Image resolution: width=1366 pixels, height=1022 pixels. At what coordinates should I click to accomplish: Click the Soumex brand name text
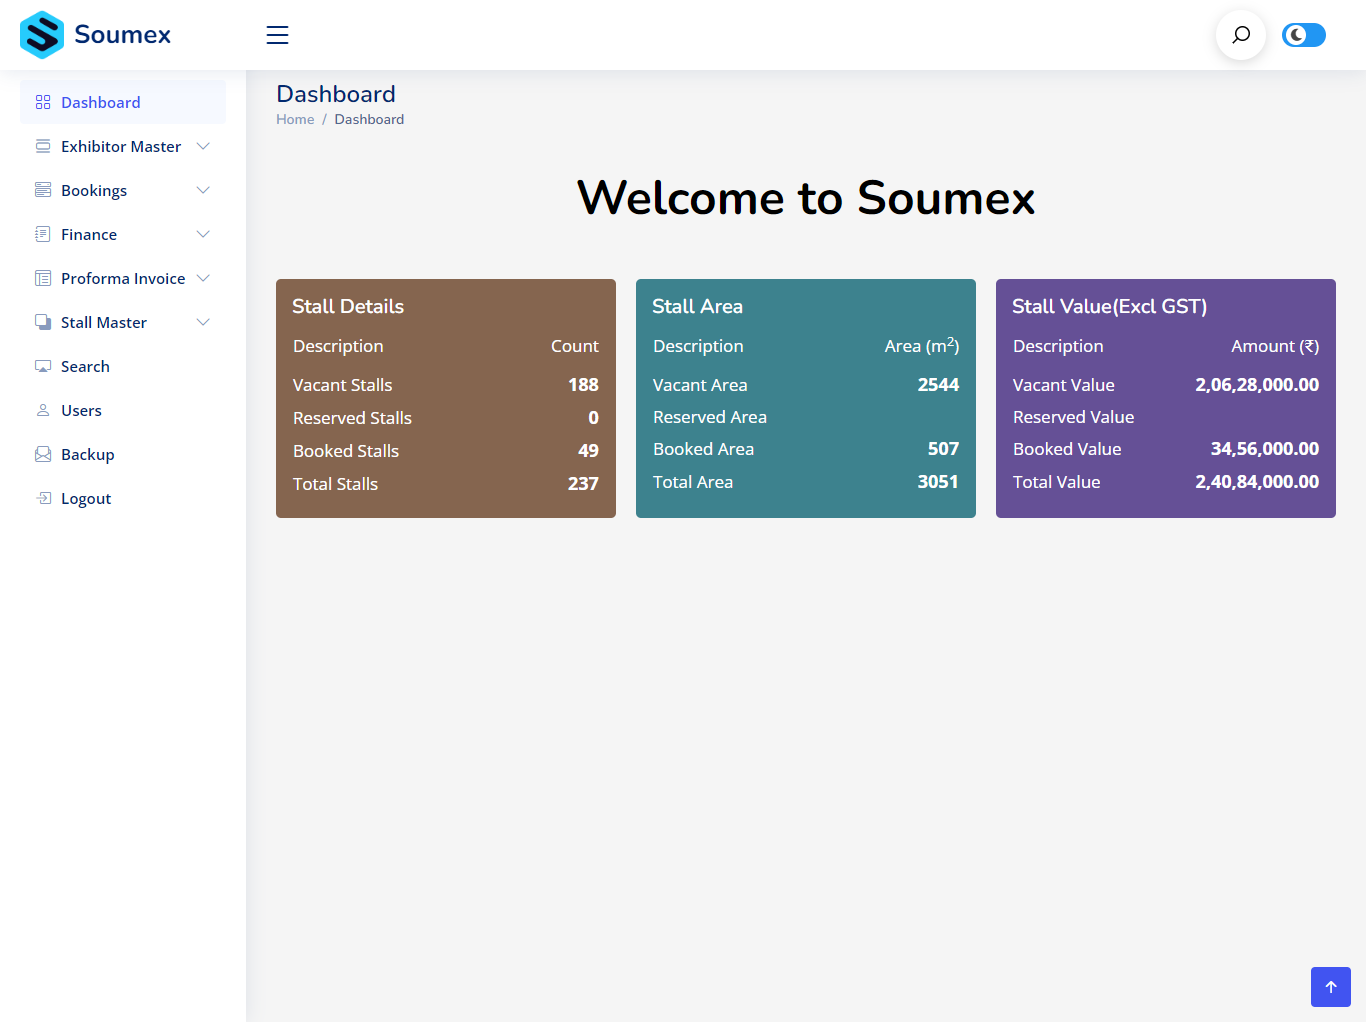(123, 35)
